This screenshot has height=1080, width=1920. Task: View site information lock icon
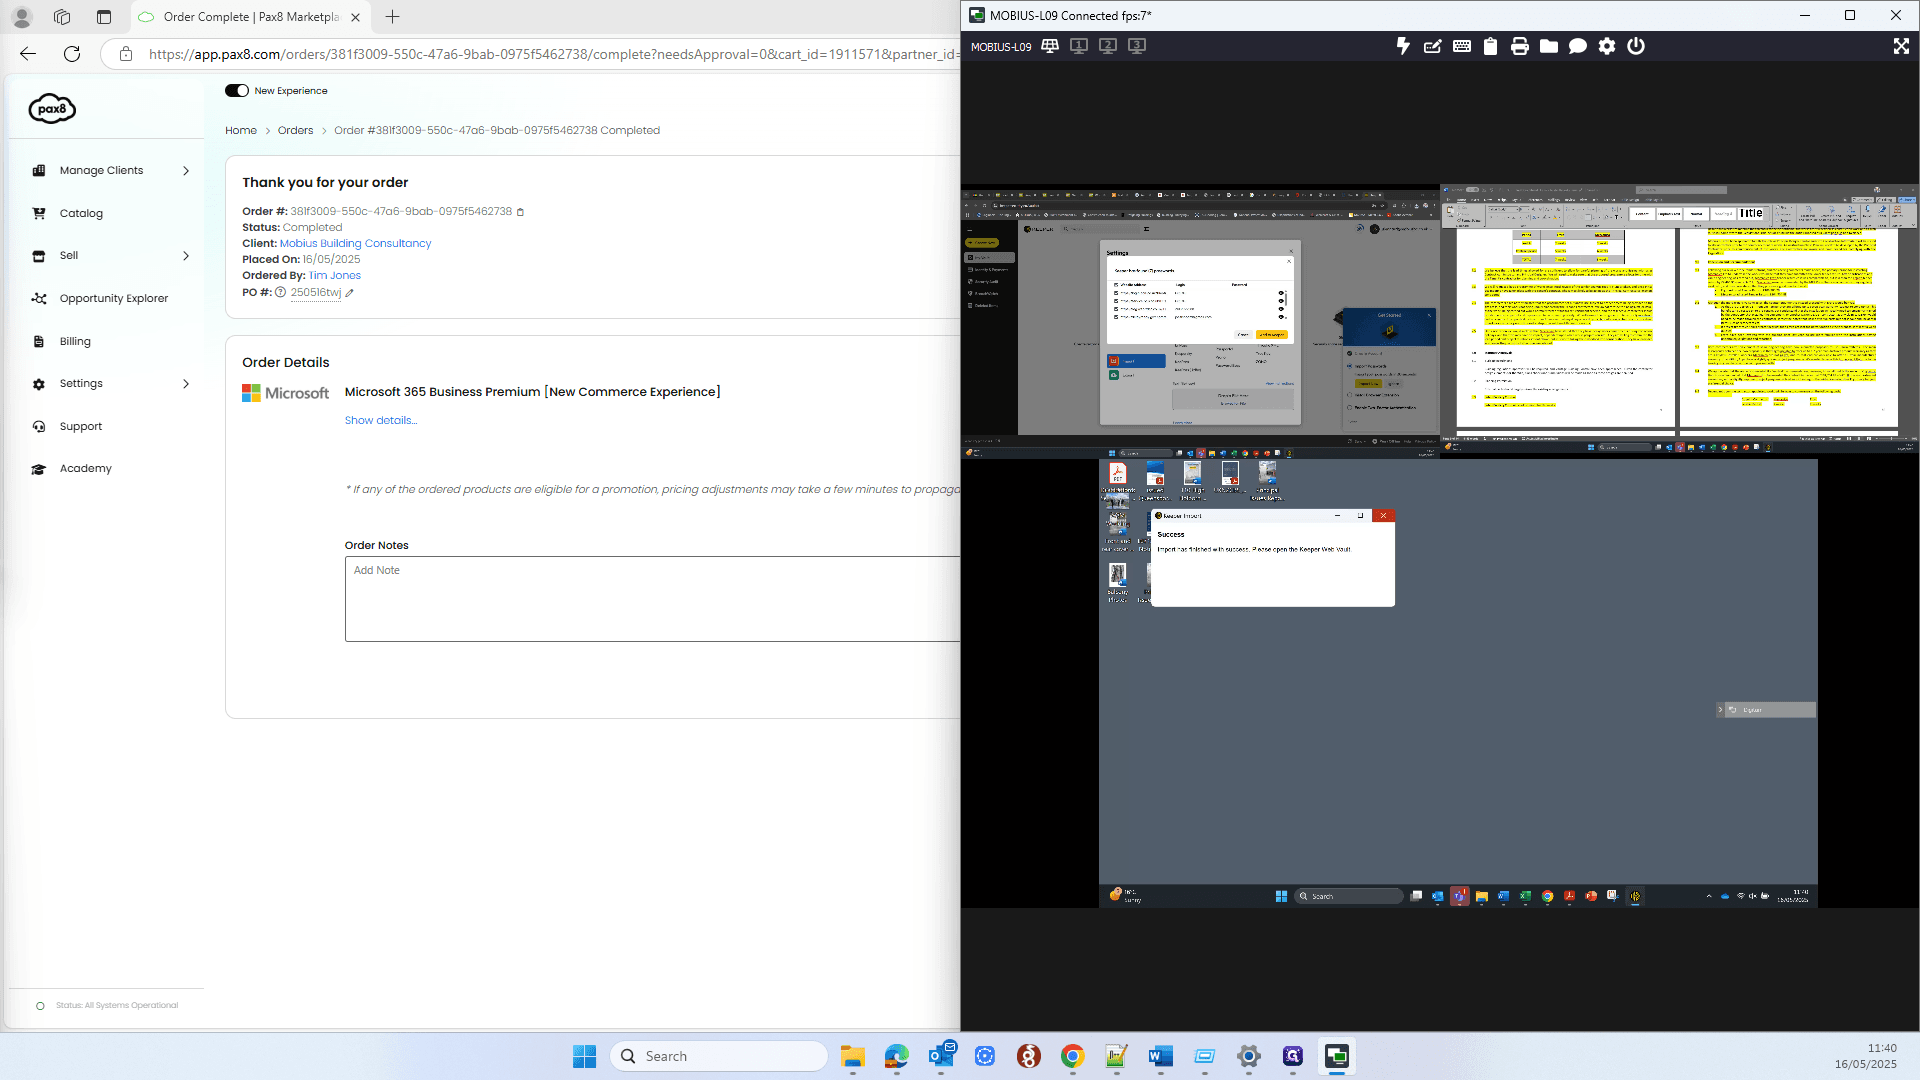pyautogui.click(x=125, y=54)
